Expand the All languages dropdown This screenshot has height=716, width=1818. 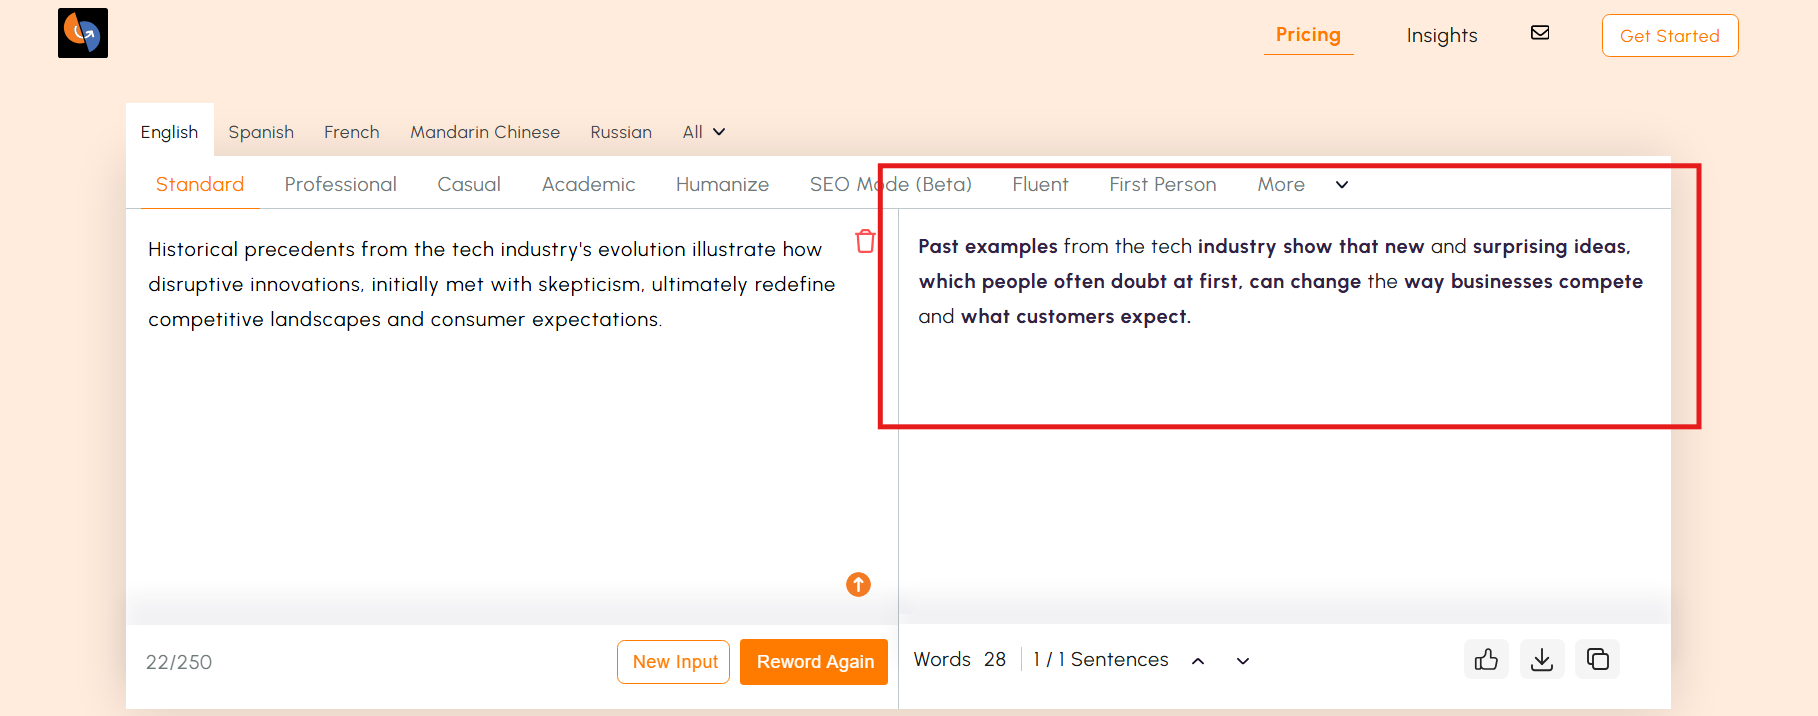point(704,132)
